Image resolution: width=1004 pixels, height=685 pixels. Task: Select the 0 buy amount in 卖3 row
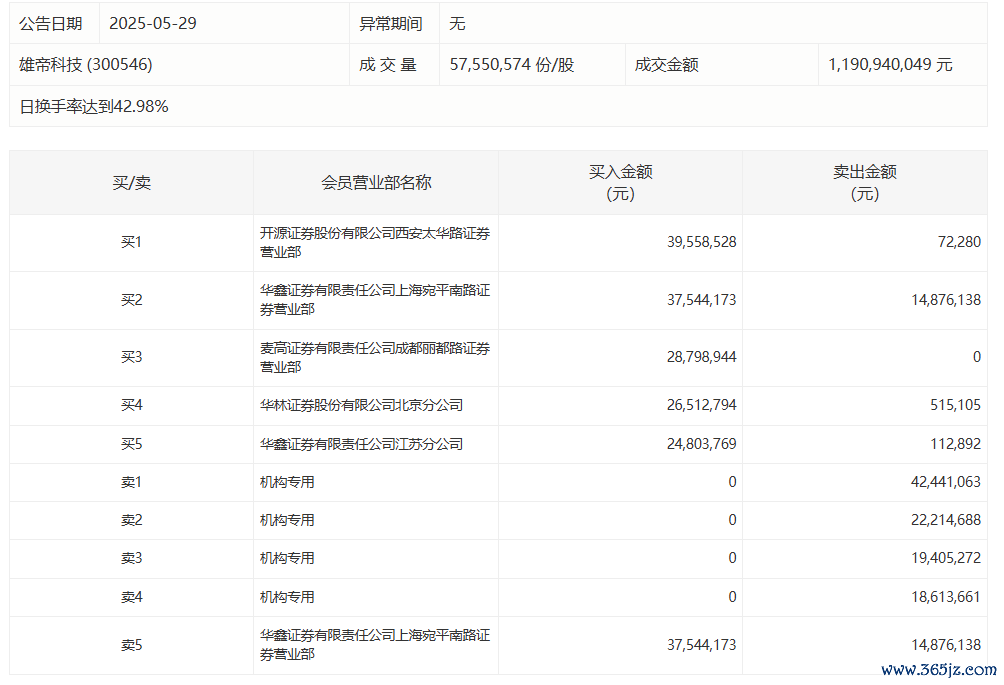(732, 558)
